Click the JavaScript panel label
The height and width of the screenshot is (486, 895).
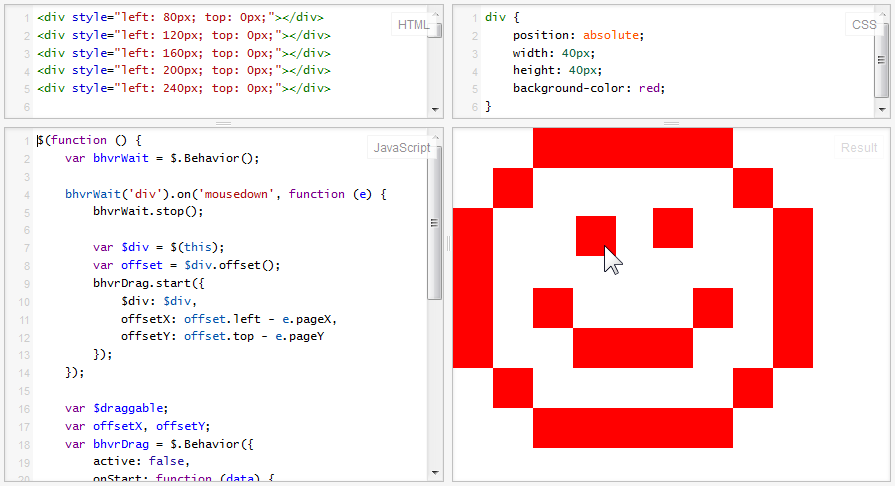(401, 147)
